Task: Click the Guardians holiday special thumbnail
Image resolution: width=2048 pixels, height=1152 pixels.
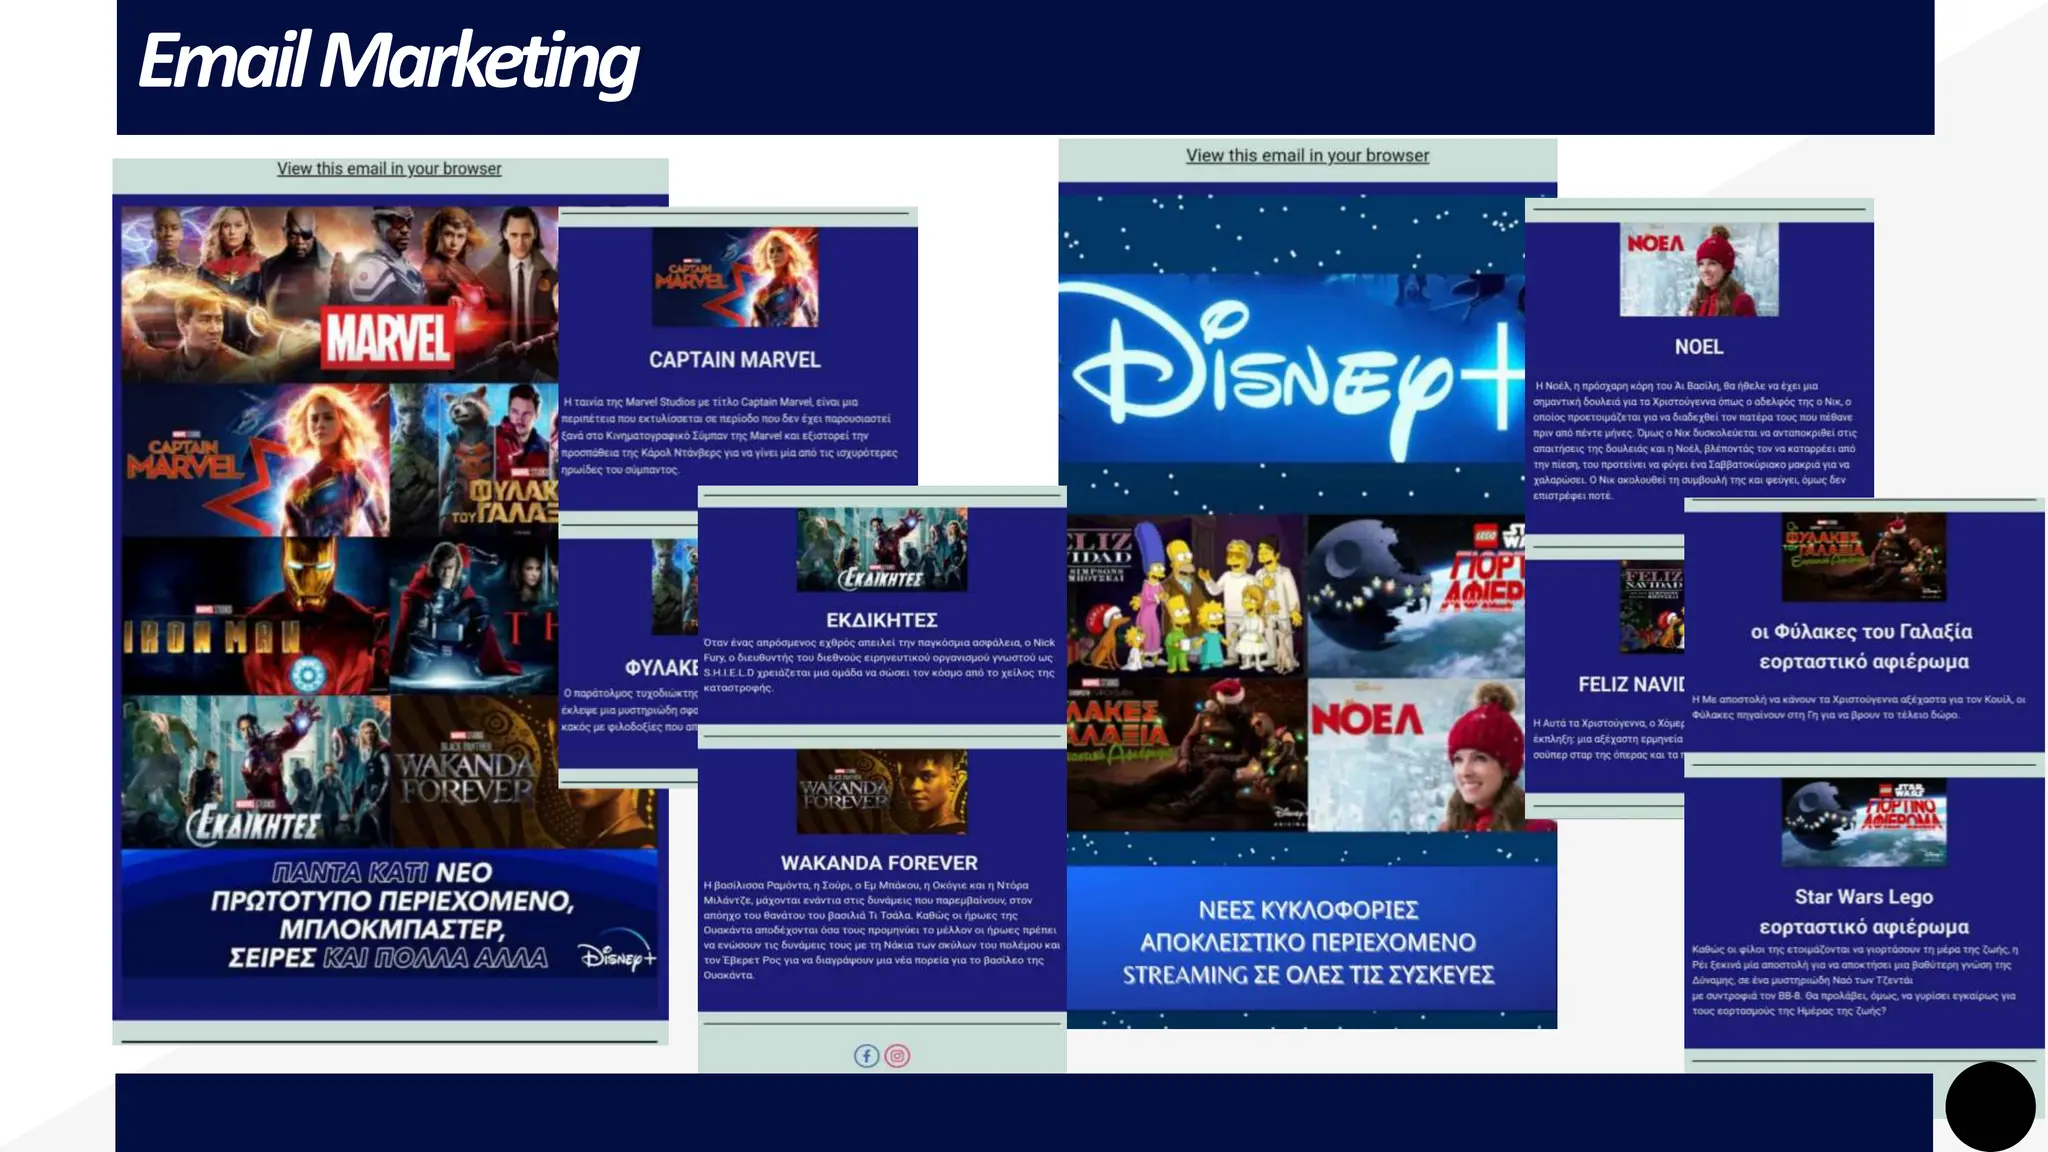Action: click(x=1864, y=557)
